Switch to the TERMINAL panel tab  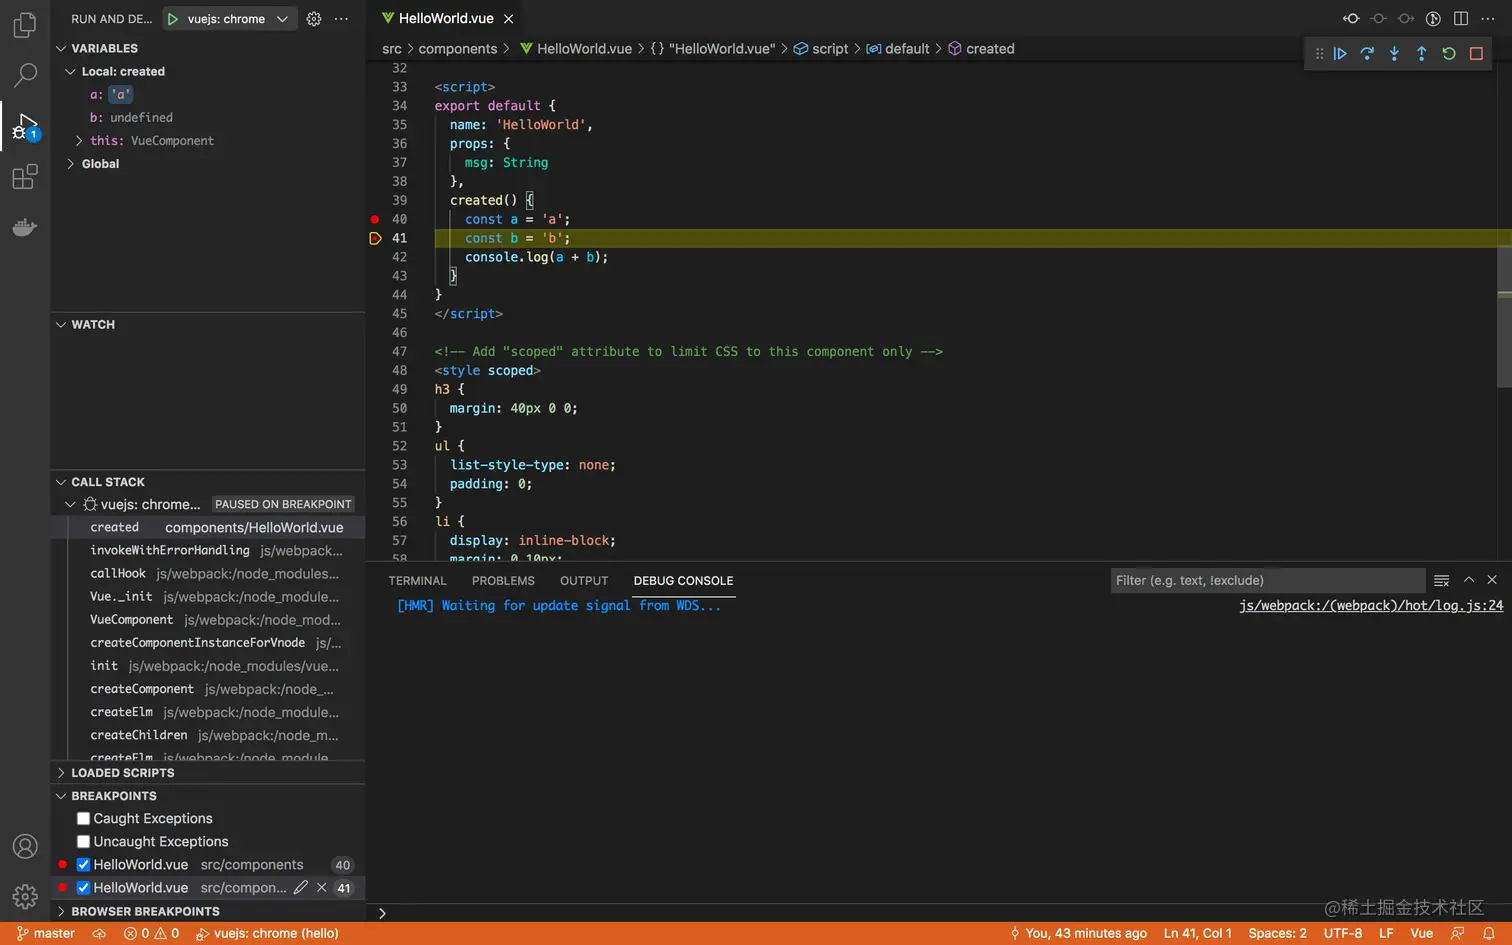[417, 581]
